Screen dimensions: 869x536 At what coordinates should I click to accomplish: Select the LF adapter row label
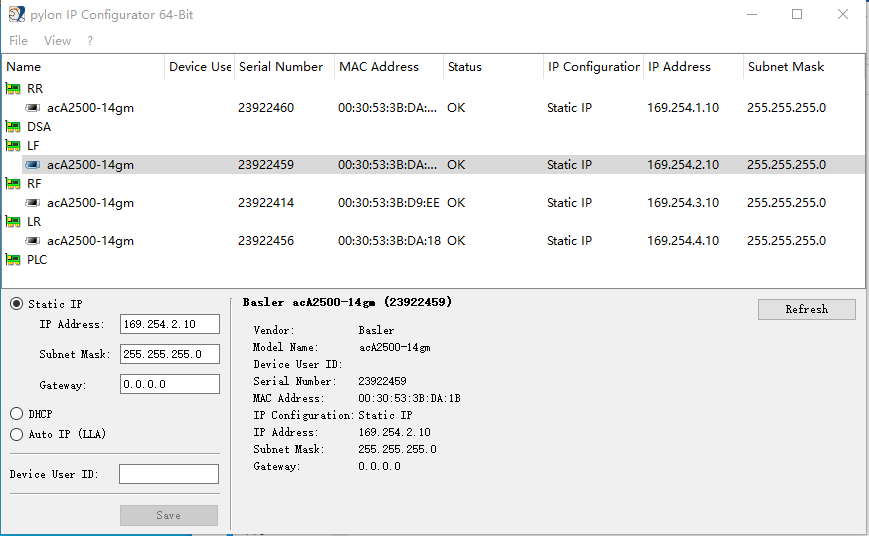click(33, 146)
